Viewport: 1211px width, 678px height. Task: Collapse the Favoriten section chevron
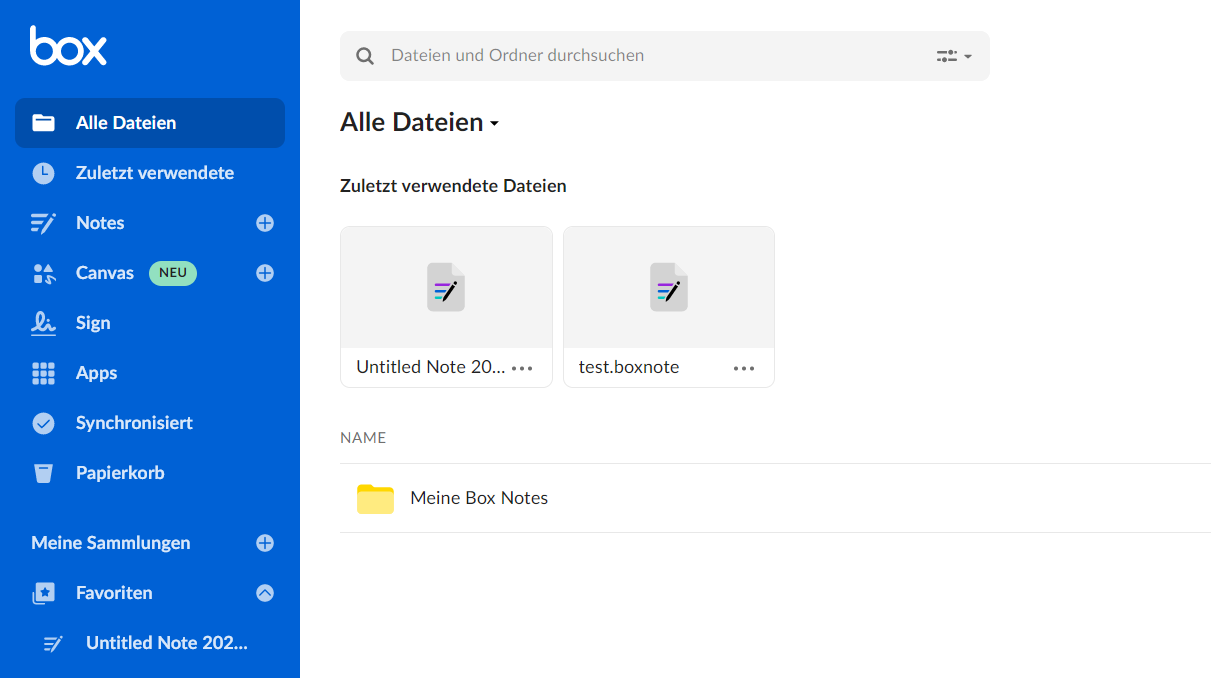265,593
